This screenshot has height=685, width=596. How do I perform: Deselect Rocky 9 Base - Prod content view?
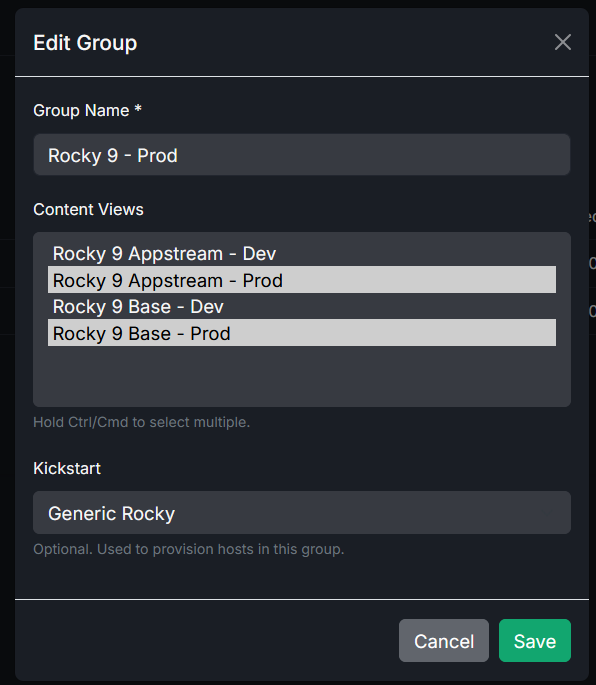(x=302, y=333)
